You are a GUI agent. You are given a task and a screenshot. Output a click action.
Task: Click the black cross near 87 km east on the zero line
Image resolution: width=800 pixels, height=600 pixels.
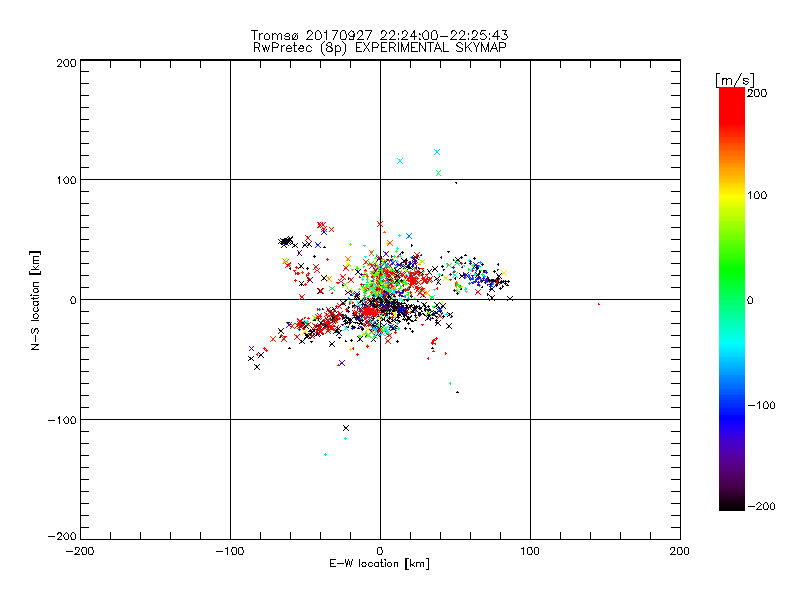click(510, 298)
